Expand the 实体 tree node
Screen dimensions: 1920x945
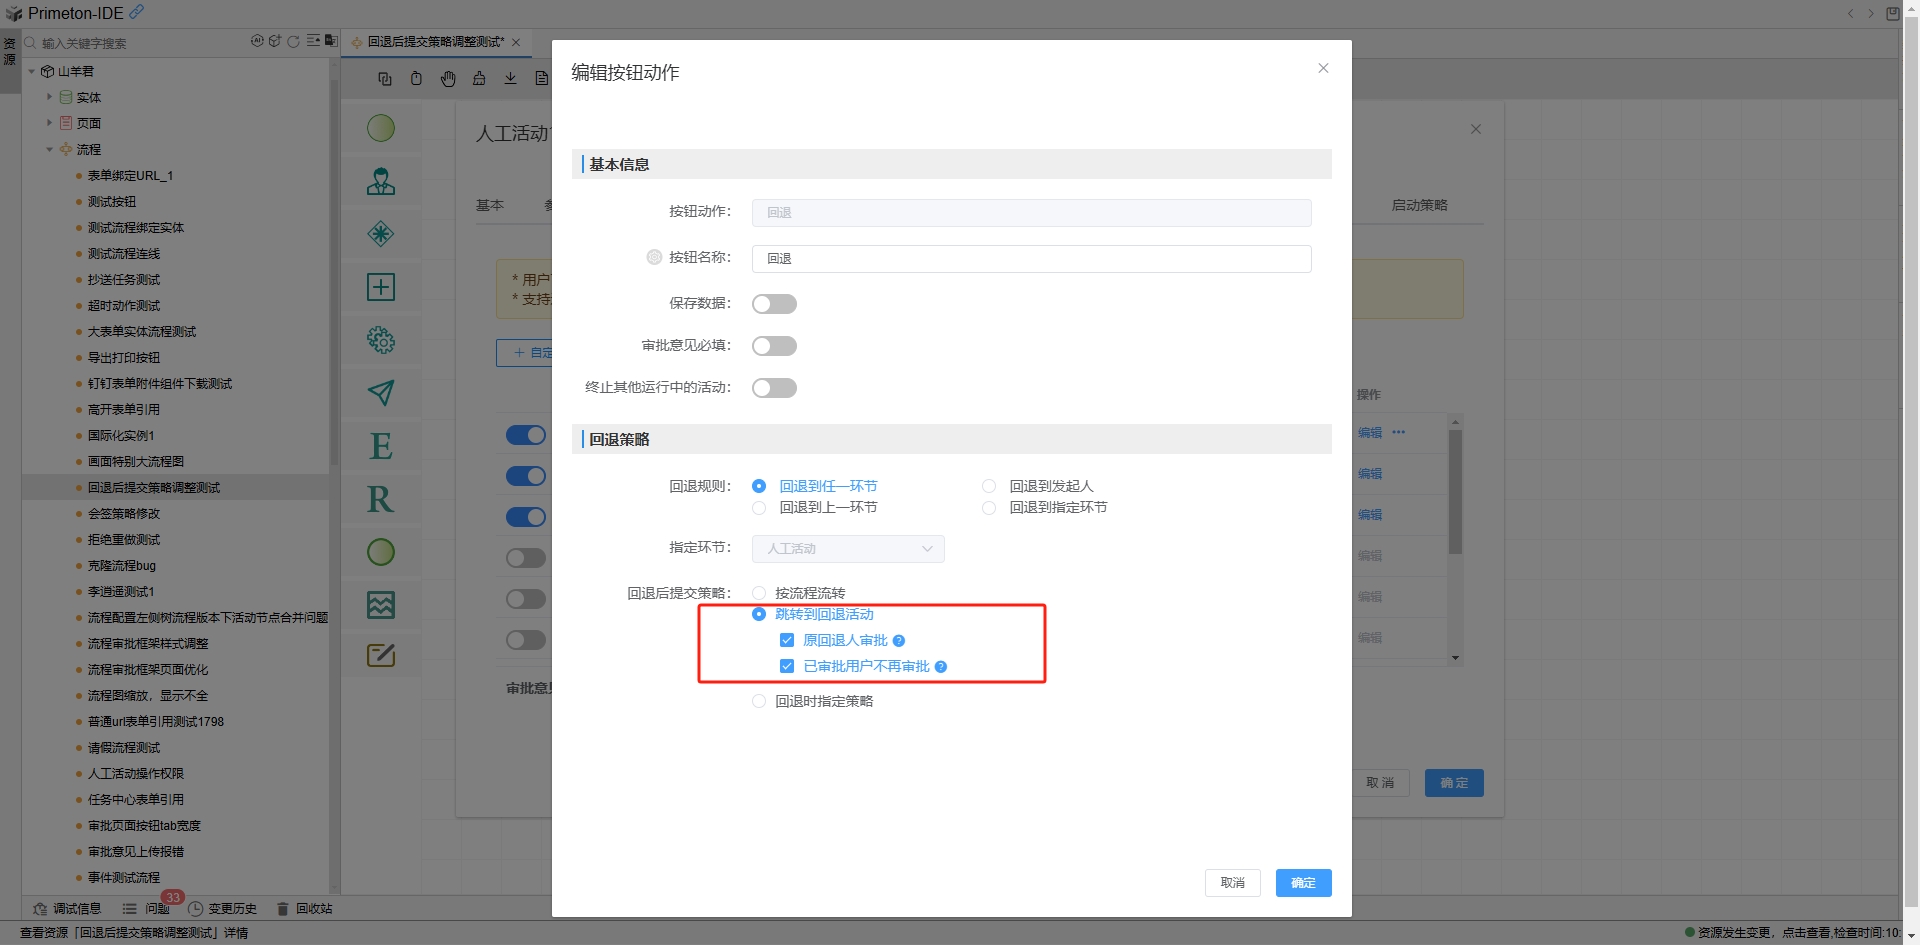[x=49, y=97]
